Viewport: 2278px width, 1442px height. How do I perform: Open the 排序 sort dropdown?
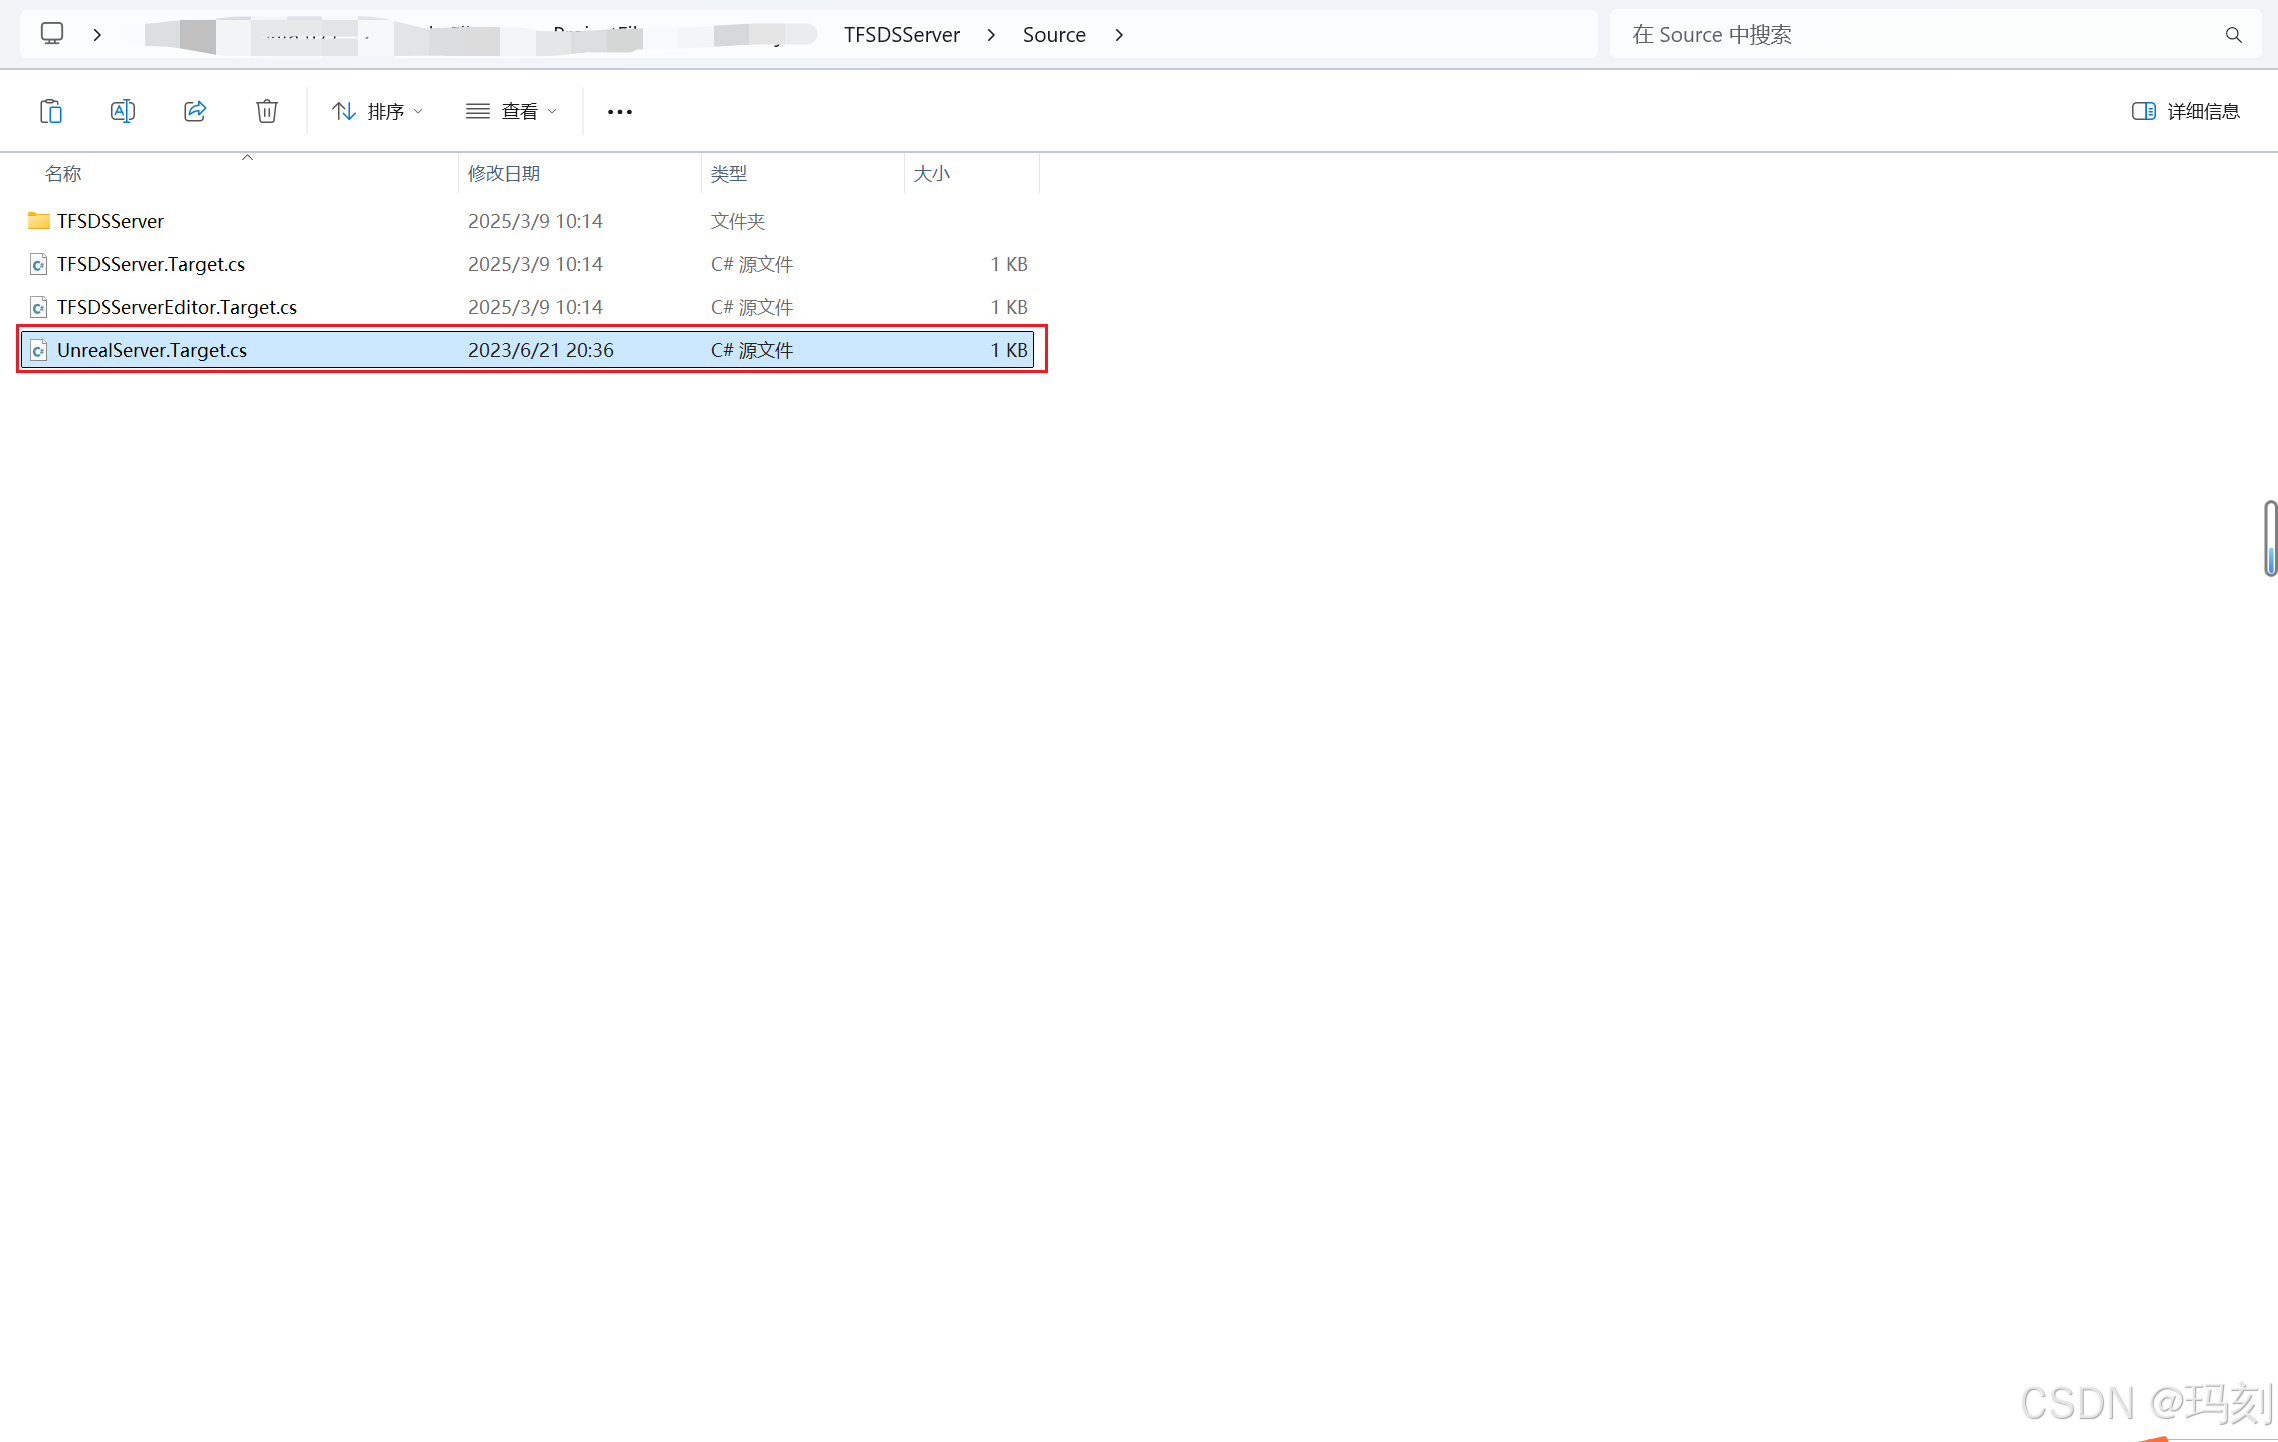pyautogui.click(x=377, y=111)
